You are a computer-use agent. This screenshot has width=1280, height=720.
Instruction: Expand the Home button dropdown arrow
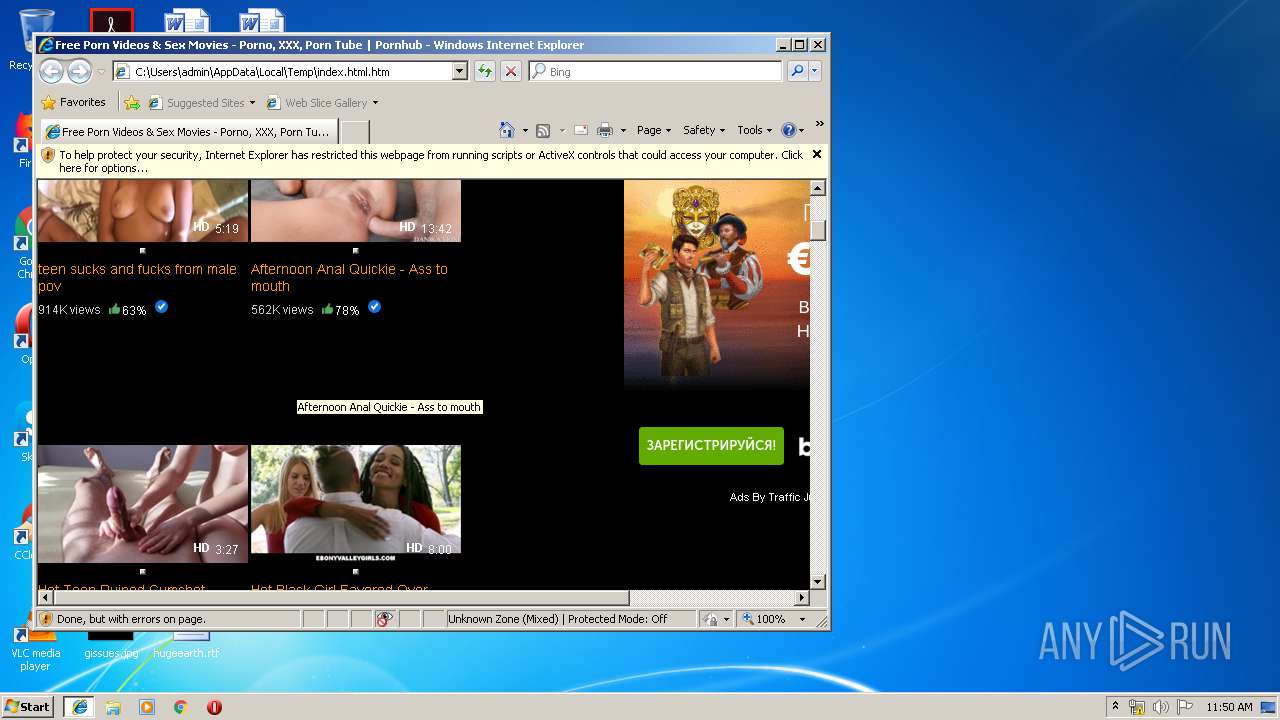point(525,130)
